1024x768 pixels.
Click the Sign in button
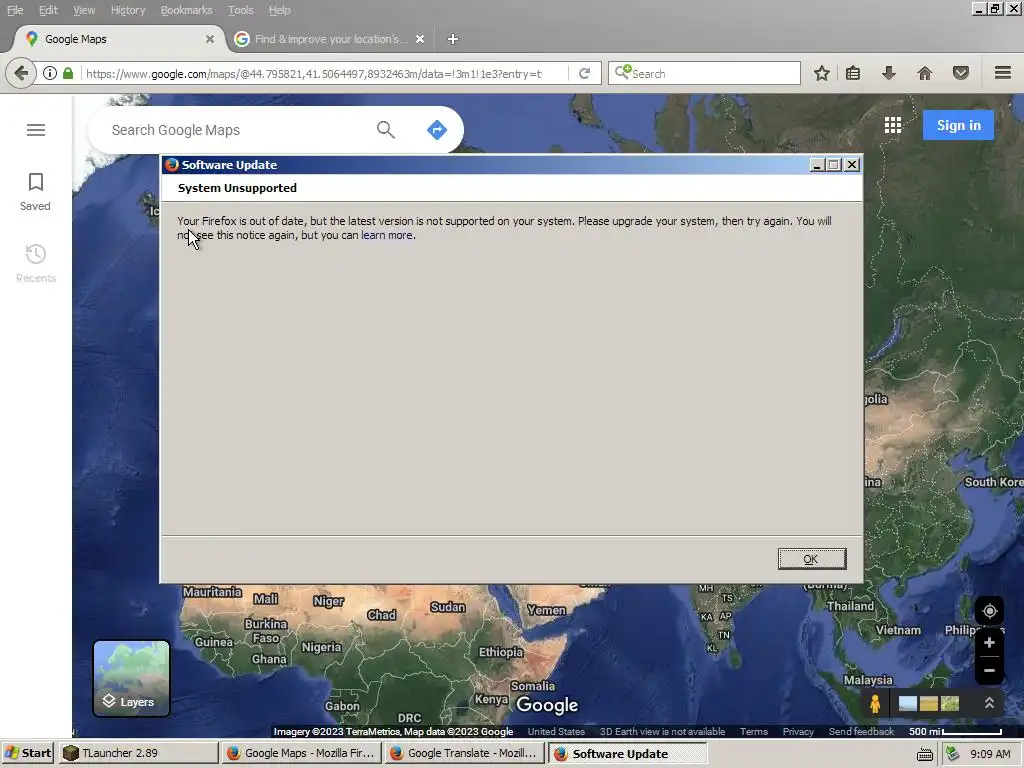[x=958, y=125]
